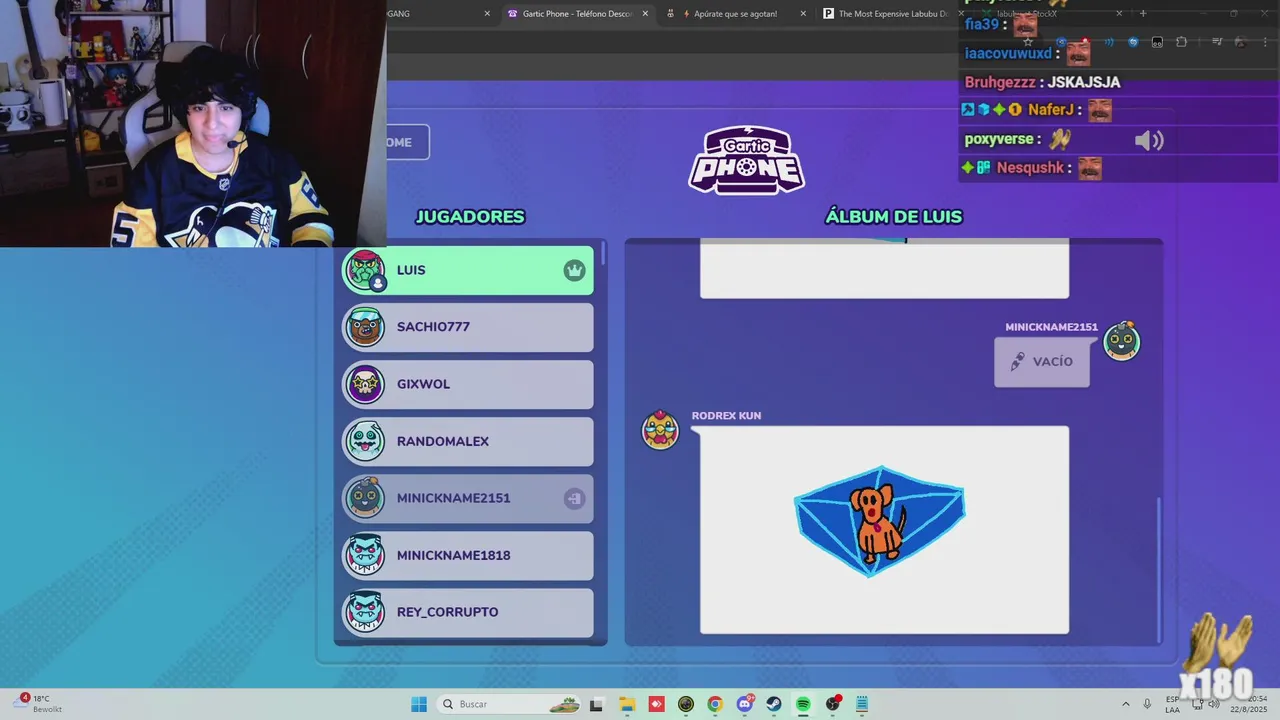Open the Windows Start menu
Screen dimensions: 1280x720
point(419,704)
